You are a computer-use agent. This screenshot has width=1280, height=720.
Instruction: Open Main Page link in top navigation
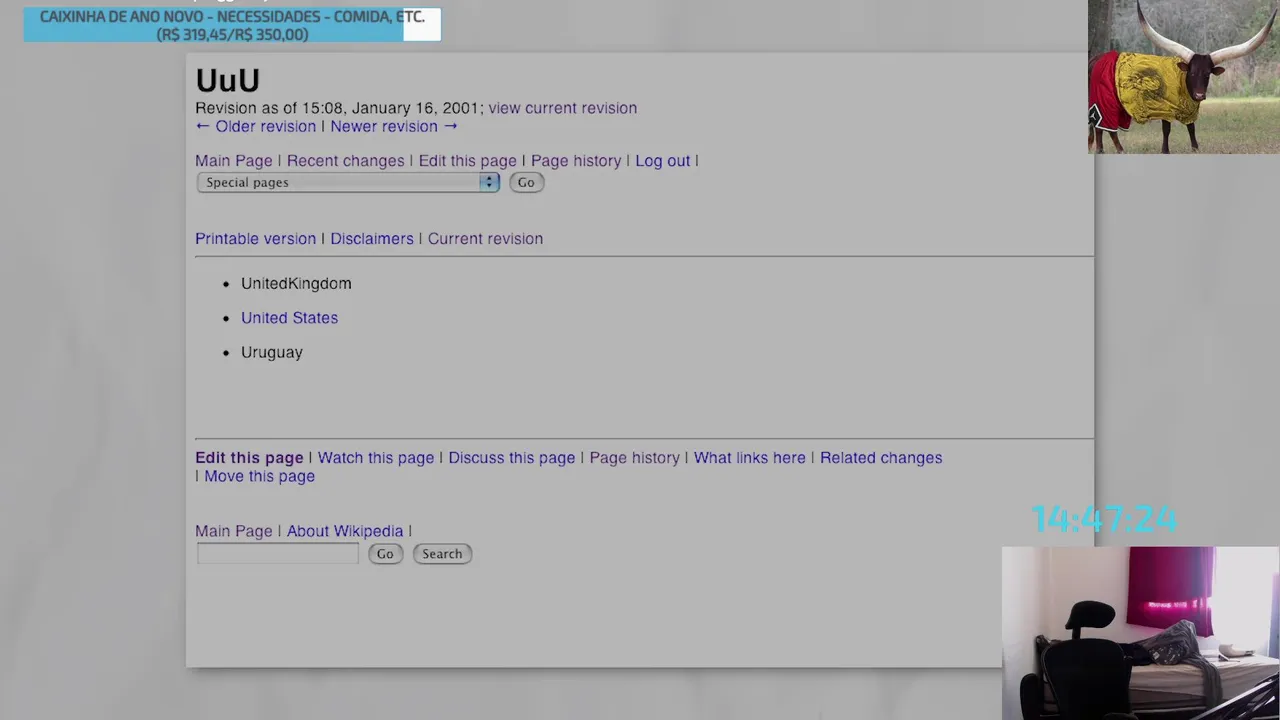pos(233,160)
